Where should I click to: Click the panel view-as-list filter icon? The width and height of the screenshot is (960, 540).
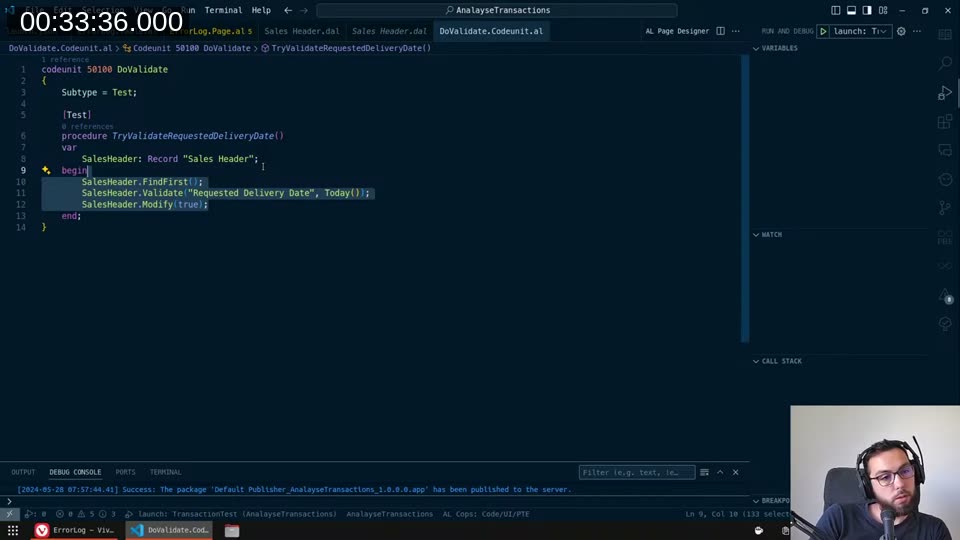click(705, 472)
